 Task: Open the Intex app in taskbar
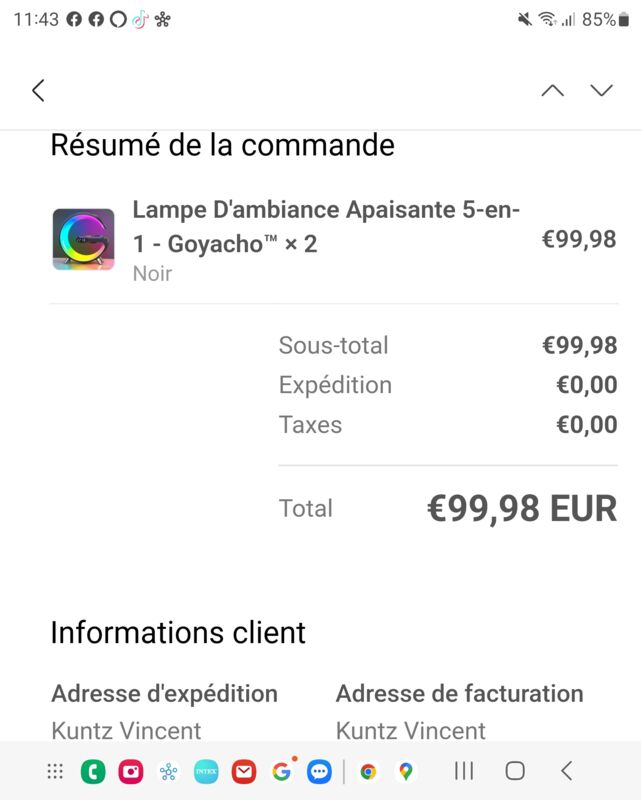click(206, 771)
